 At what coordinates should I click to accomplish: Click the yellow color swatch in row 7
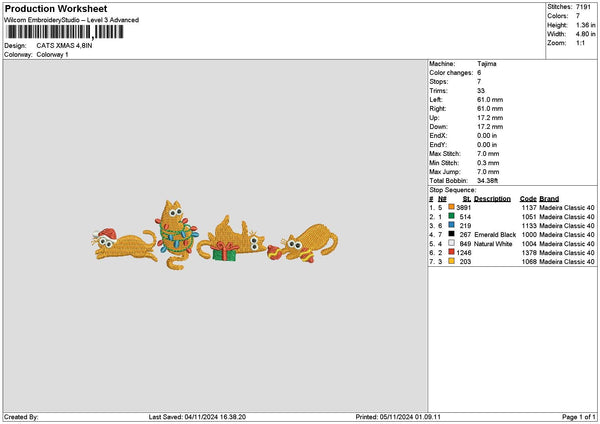(x=452, y=261)
